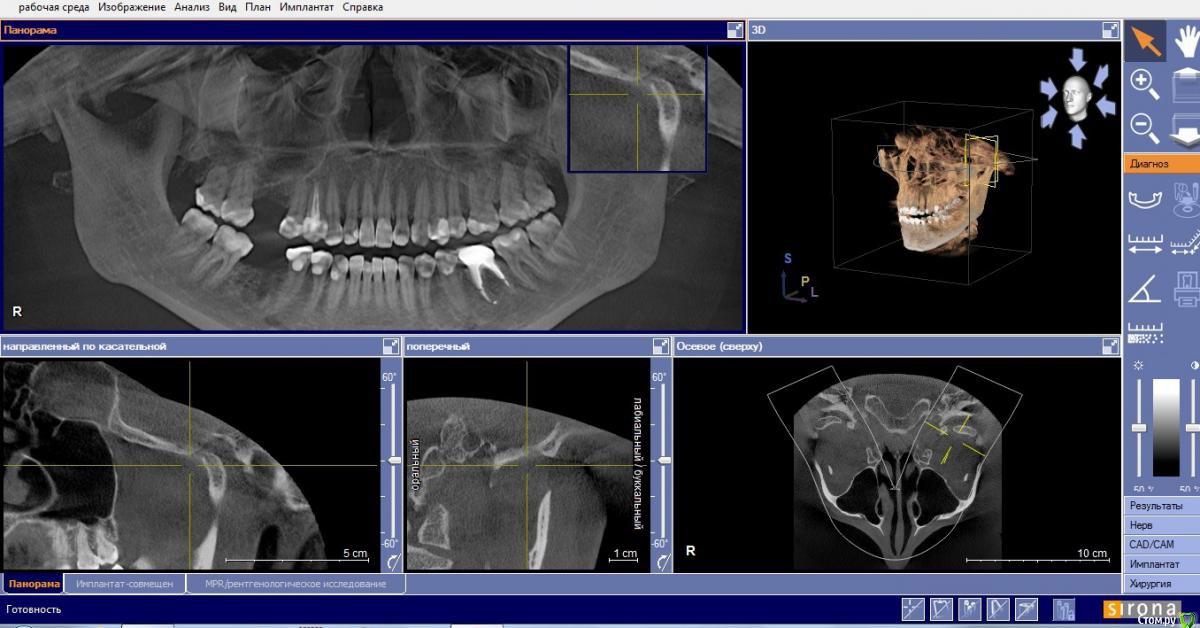Viewport: 1200px width, 628px height.
Task: Maximize the 3D panel view
Action: click(x=1110, y=30)
